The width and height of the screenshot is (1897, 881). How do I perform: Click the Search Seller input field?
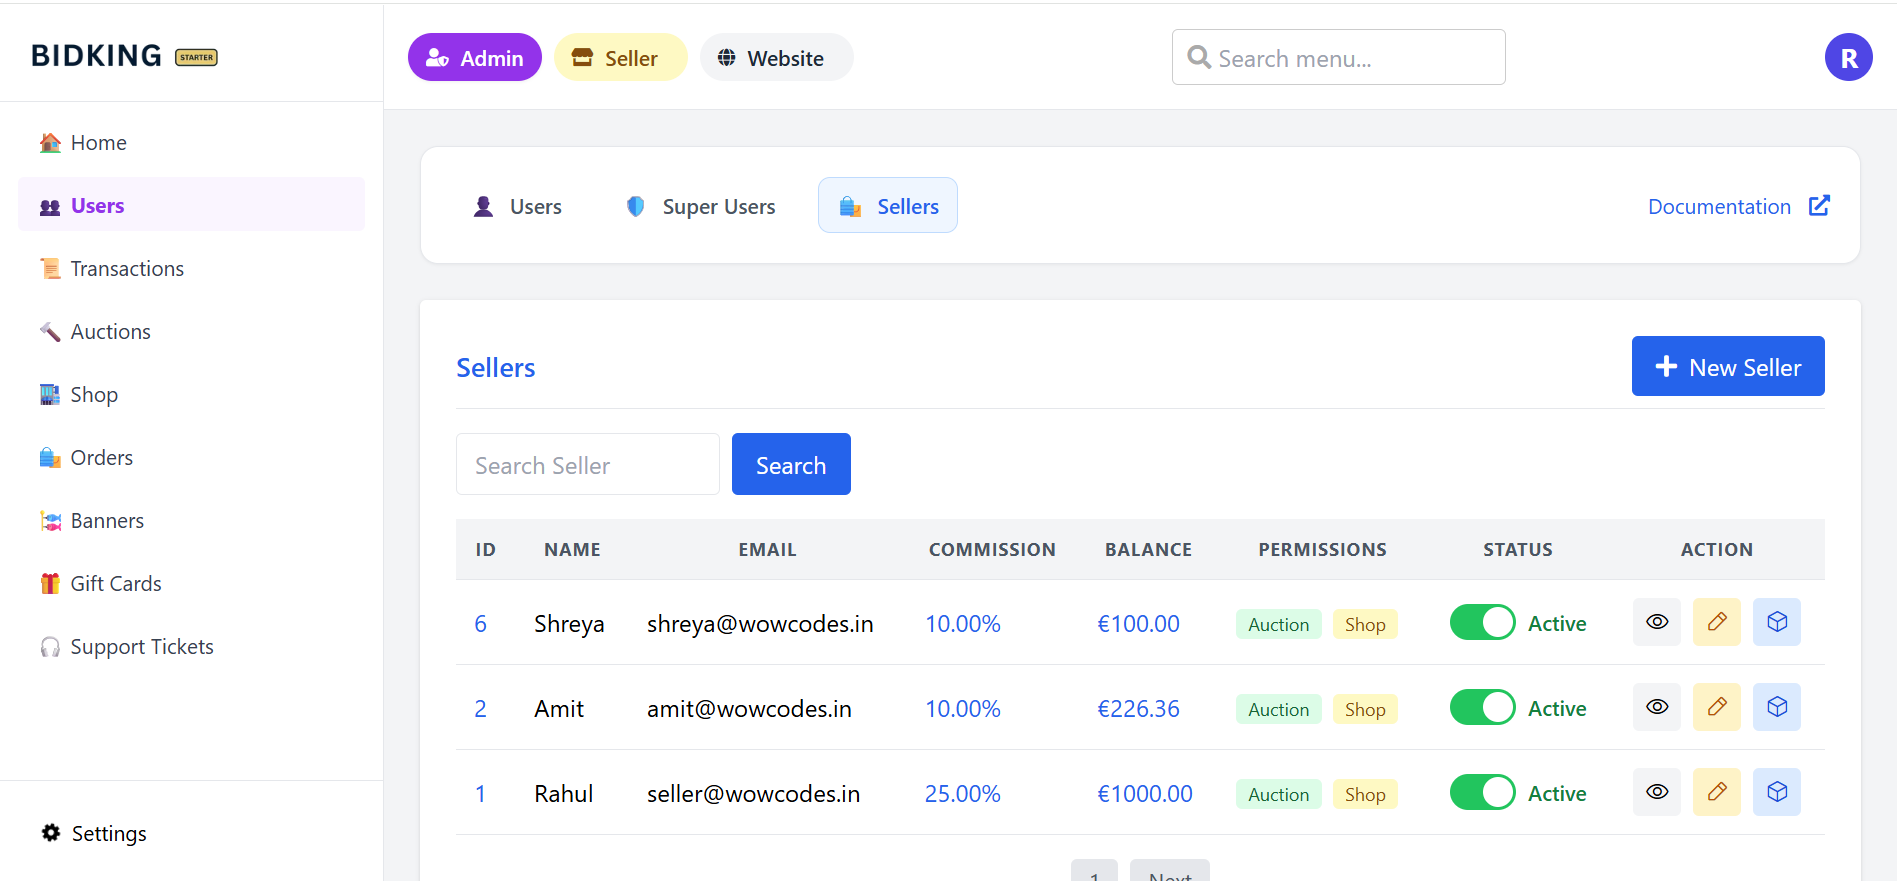587,465
